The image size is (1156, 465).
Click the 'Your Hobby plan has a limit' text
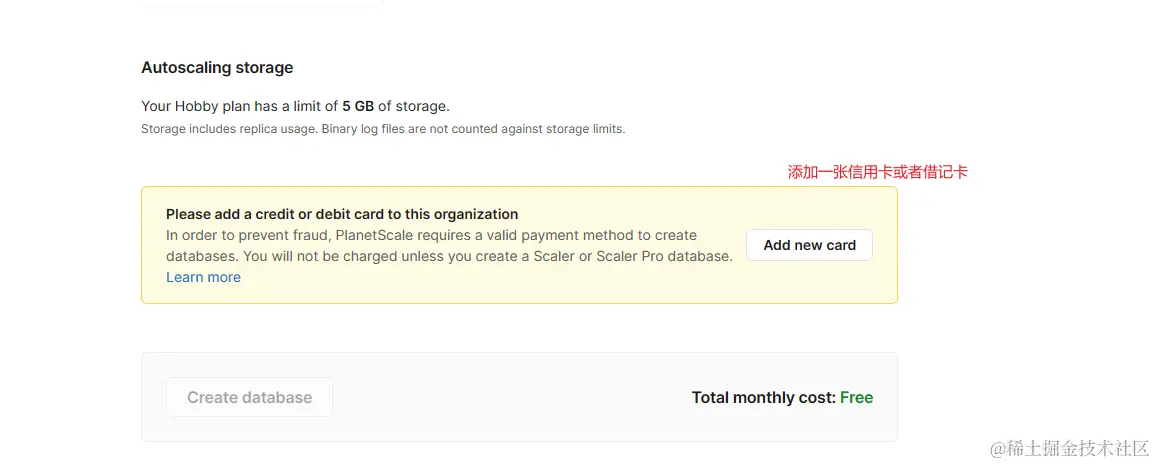pyautogui.click(x=240, y=106)
